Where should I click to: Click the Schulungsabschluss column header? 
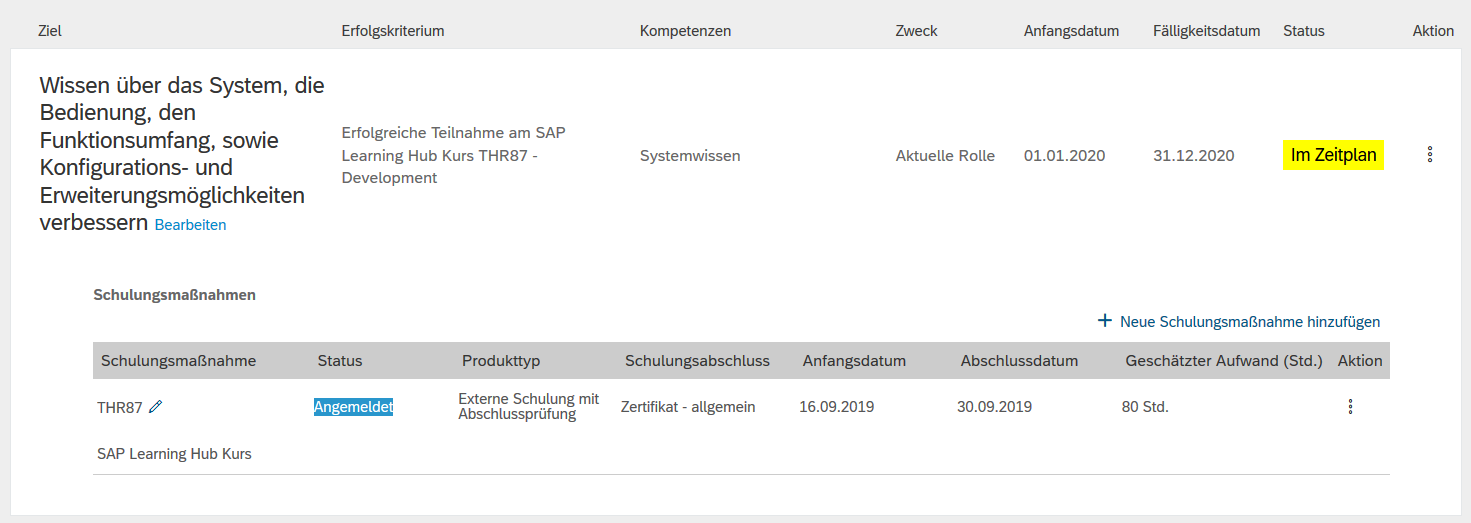697,361
